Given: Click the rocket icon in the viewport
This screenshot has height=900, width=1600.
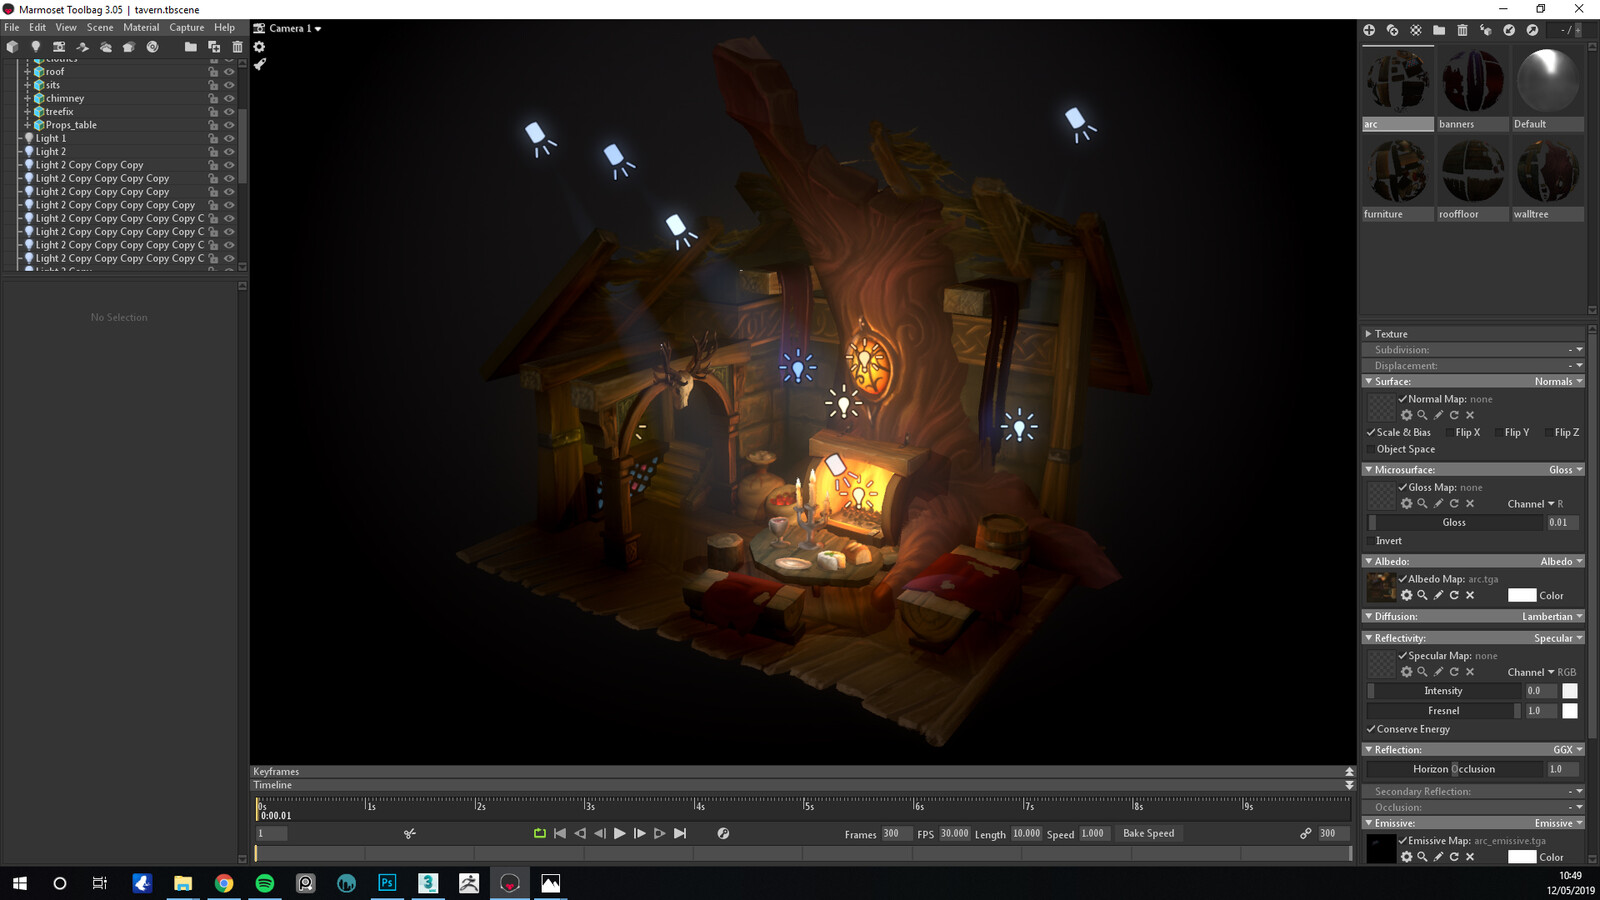Looking at the screenshot, I should tap(260, 64).
